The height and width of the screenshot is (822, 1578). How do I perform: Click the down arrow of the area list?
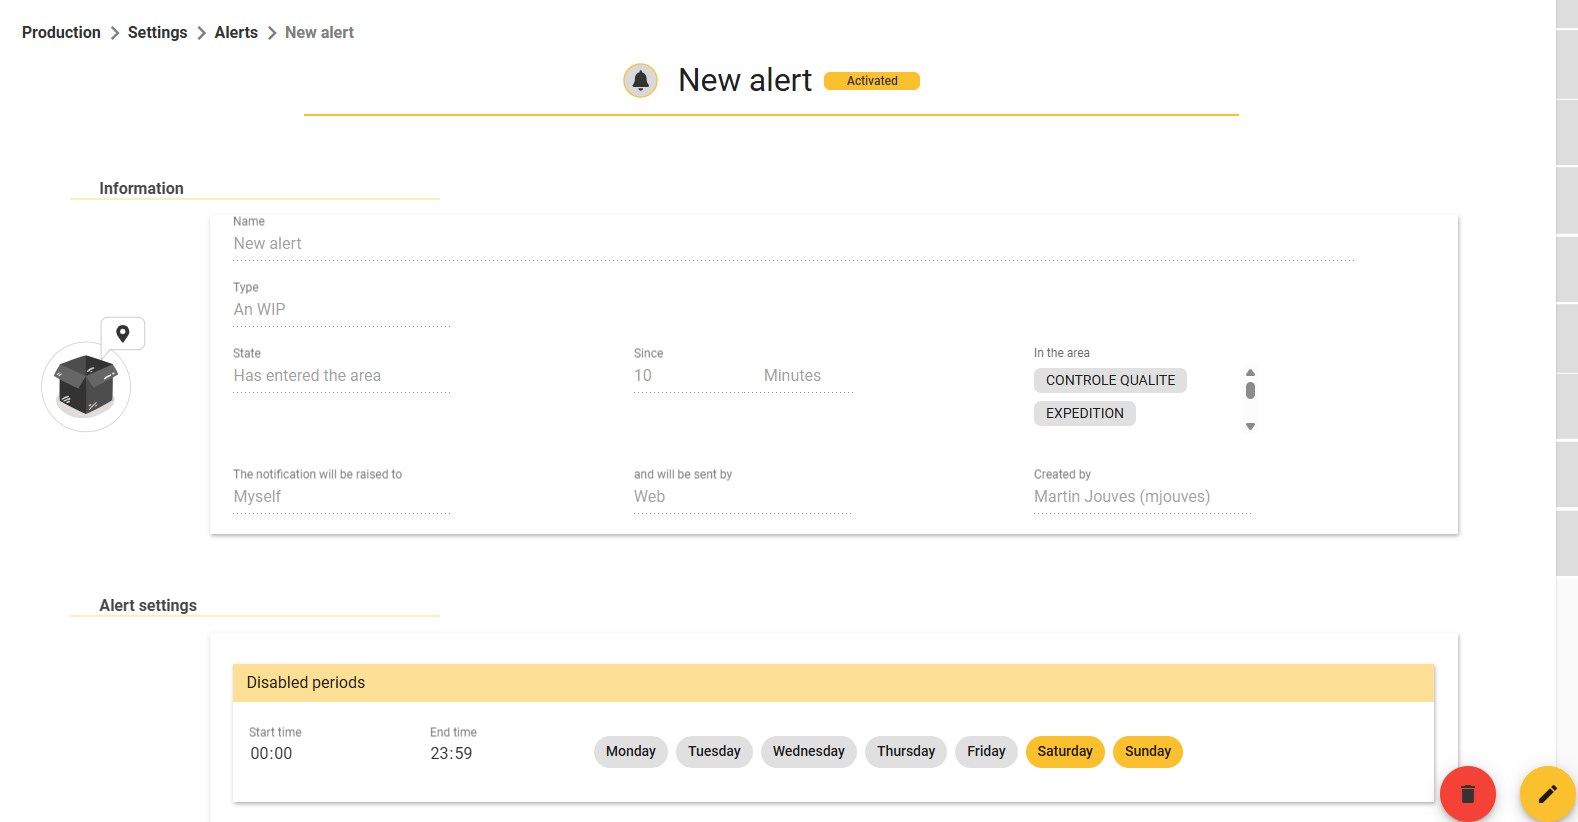1250,427
